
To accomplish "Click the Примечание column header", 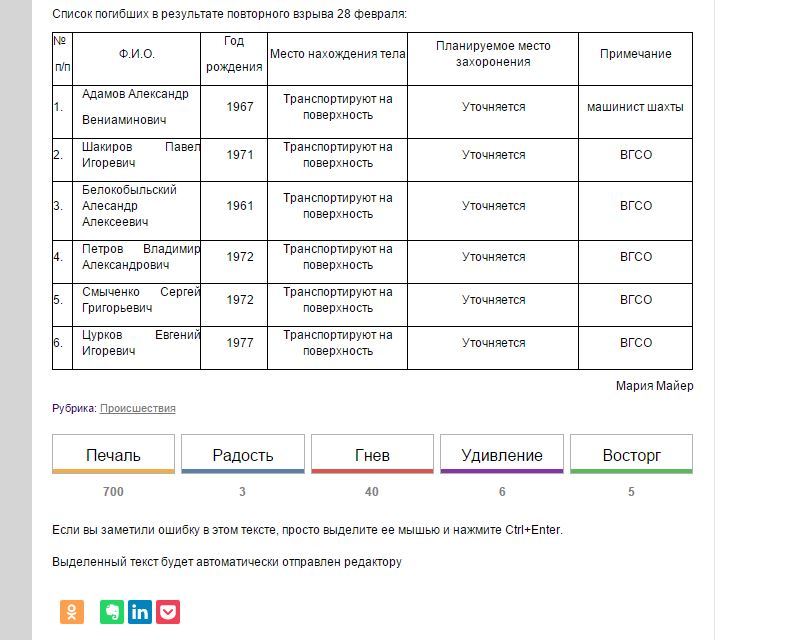I will coord(635,54).
